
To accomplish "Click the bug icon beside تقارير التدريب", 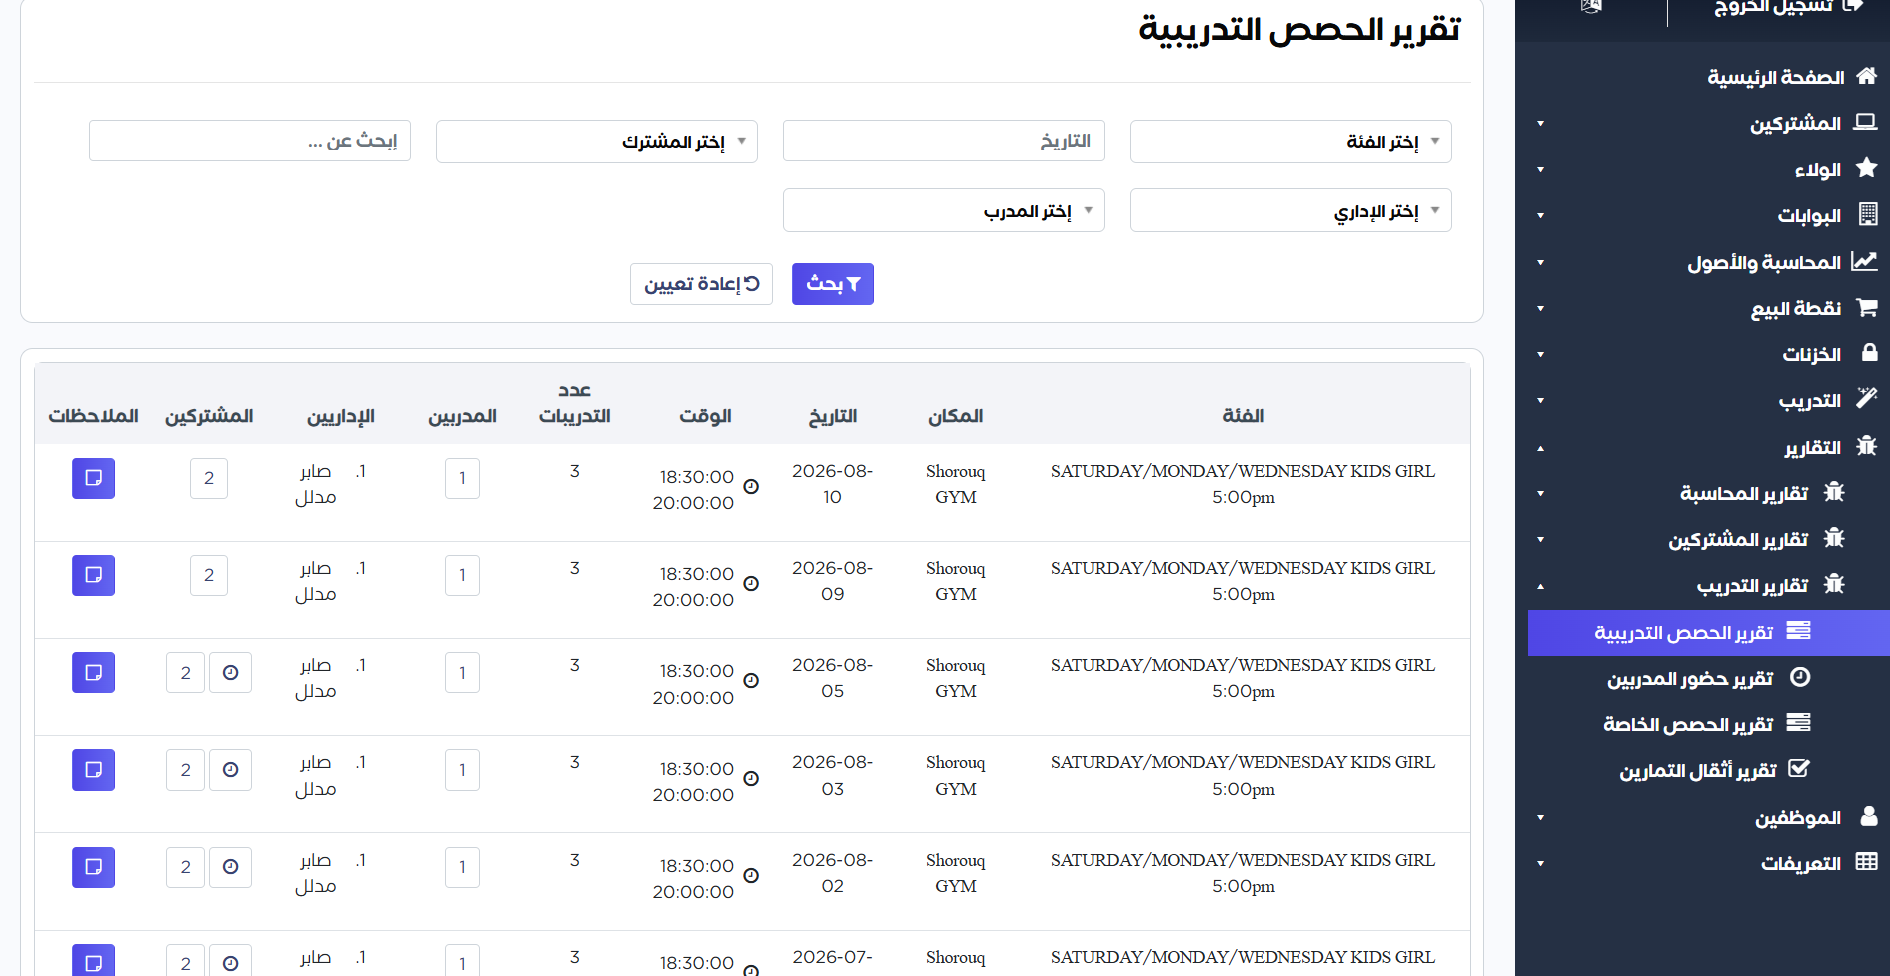I will pyautogui.click(x=1834, y=583).
